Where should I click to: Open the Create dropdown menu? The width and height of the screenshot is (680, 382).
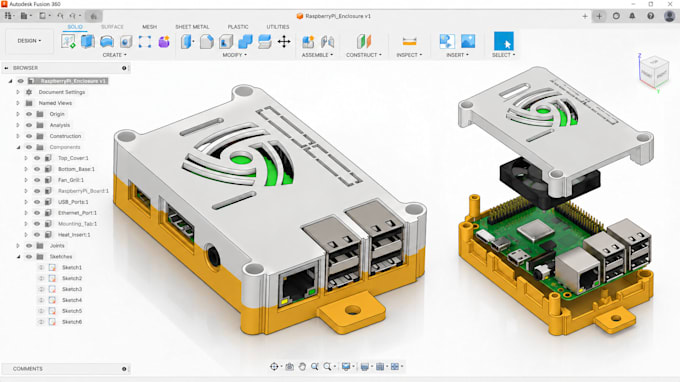click(x=114, y=55)
